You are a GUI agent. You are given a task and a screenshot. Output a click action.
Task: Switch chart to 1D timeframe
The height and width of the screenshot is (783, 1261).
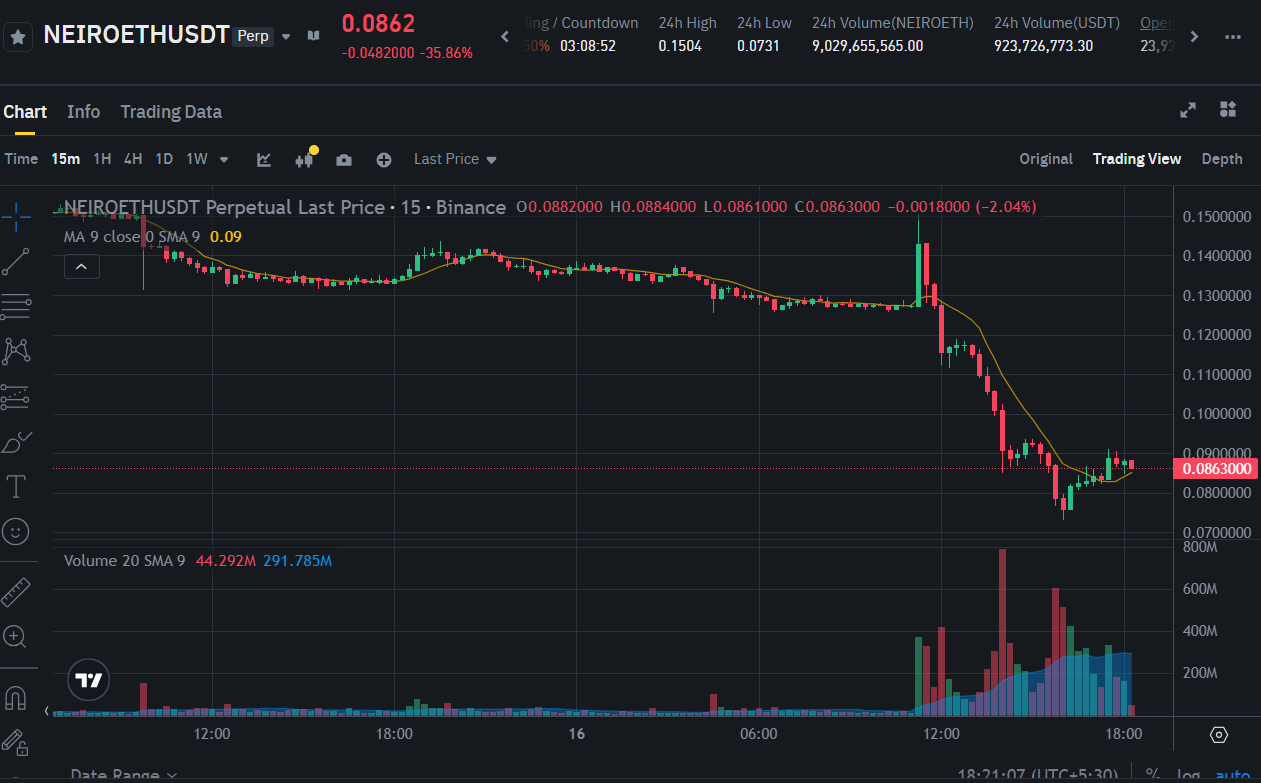click(164, 158)
